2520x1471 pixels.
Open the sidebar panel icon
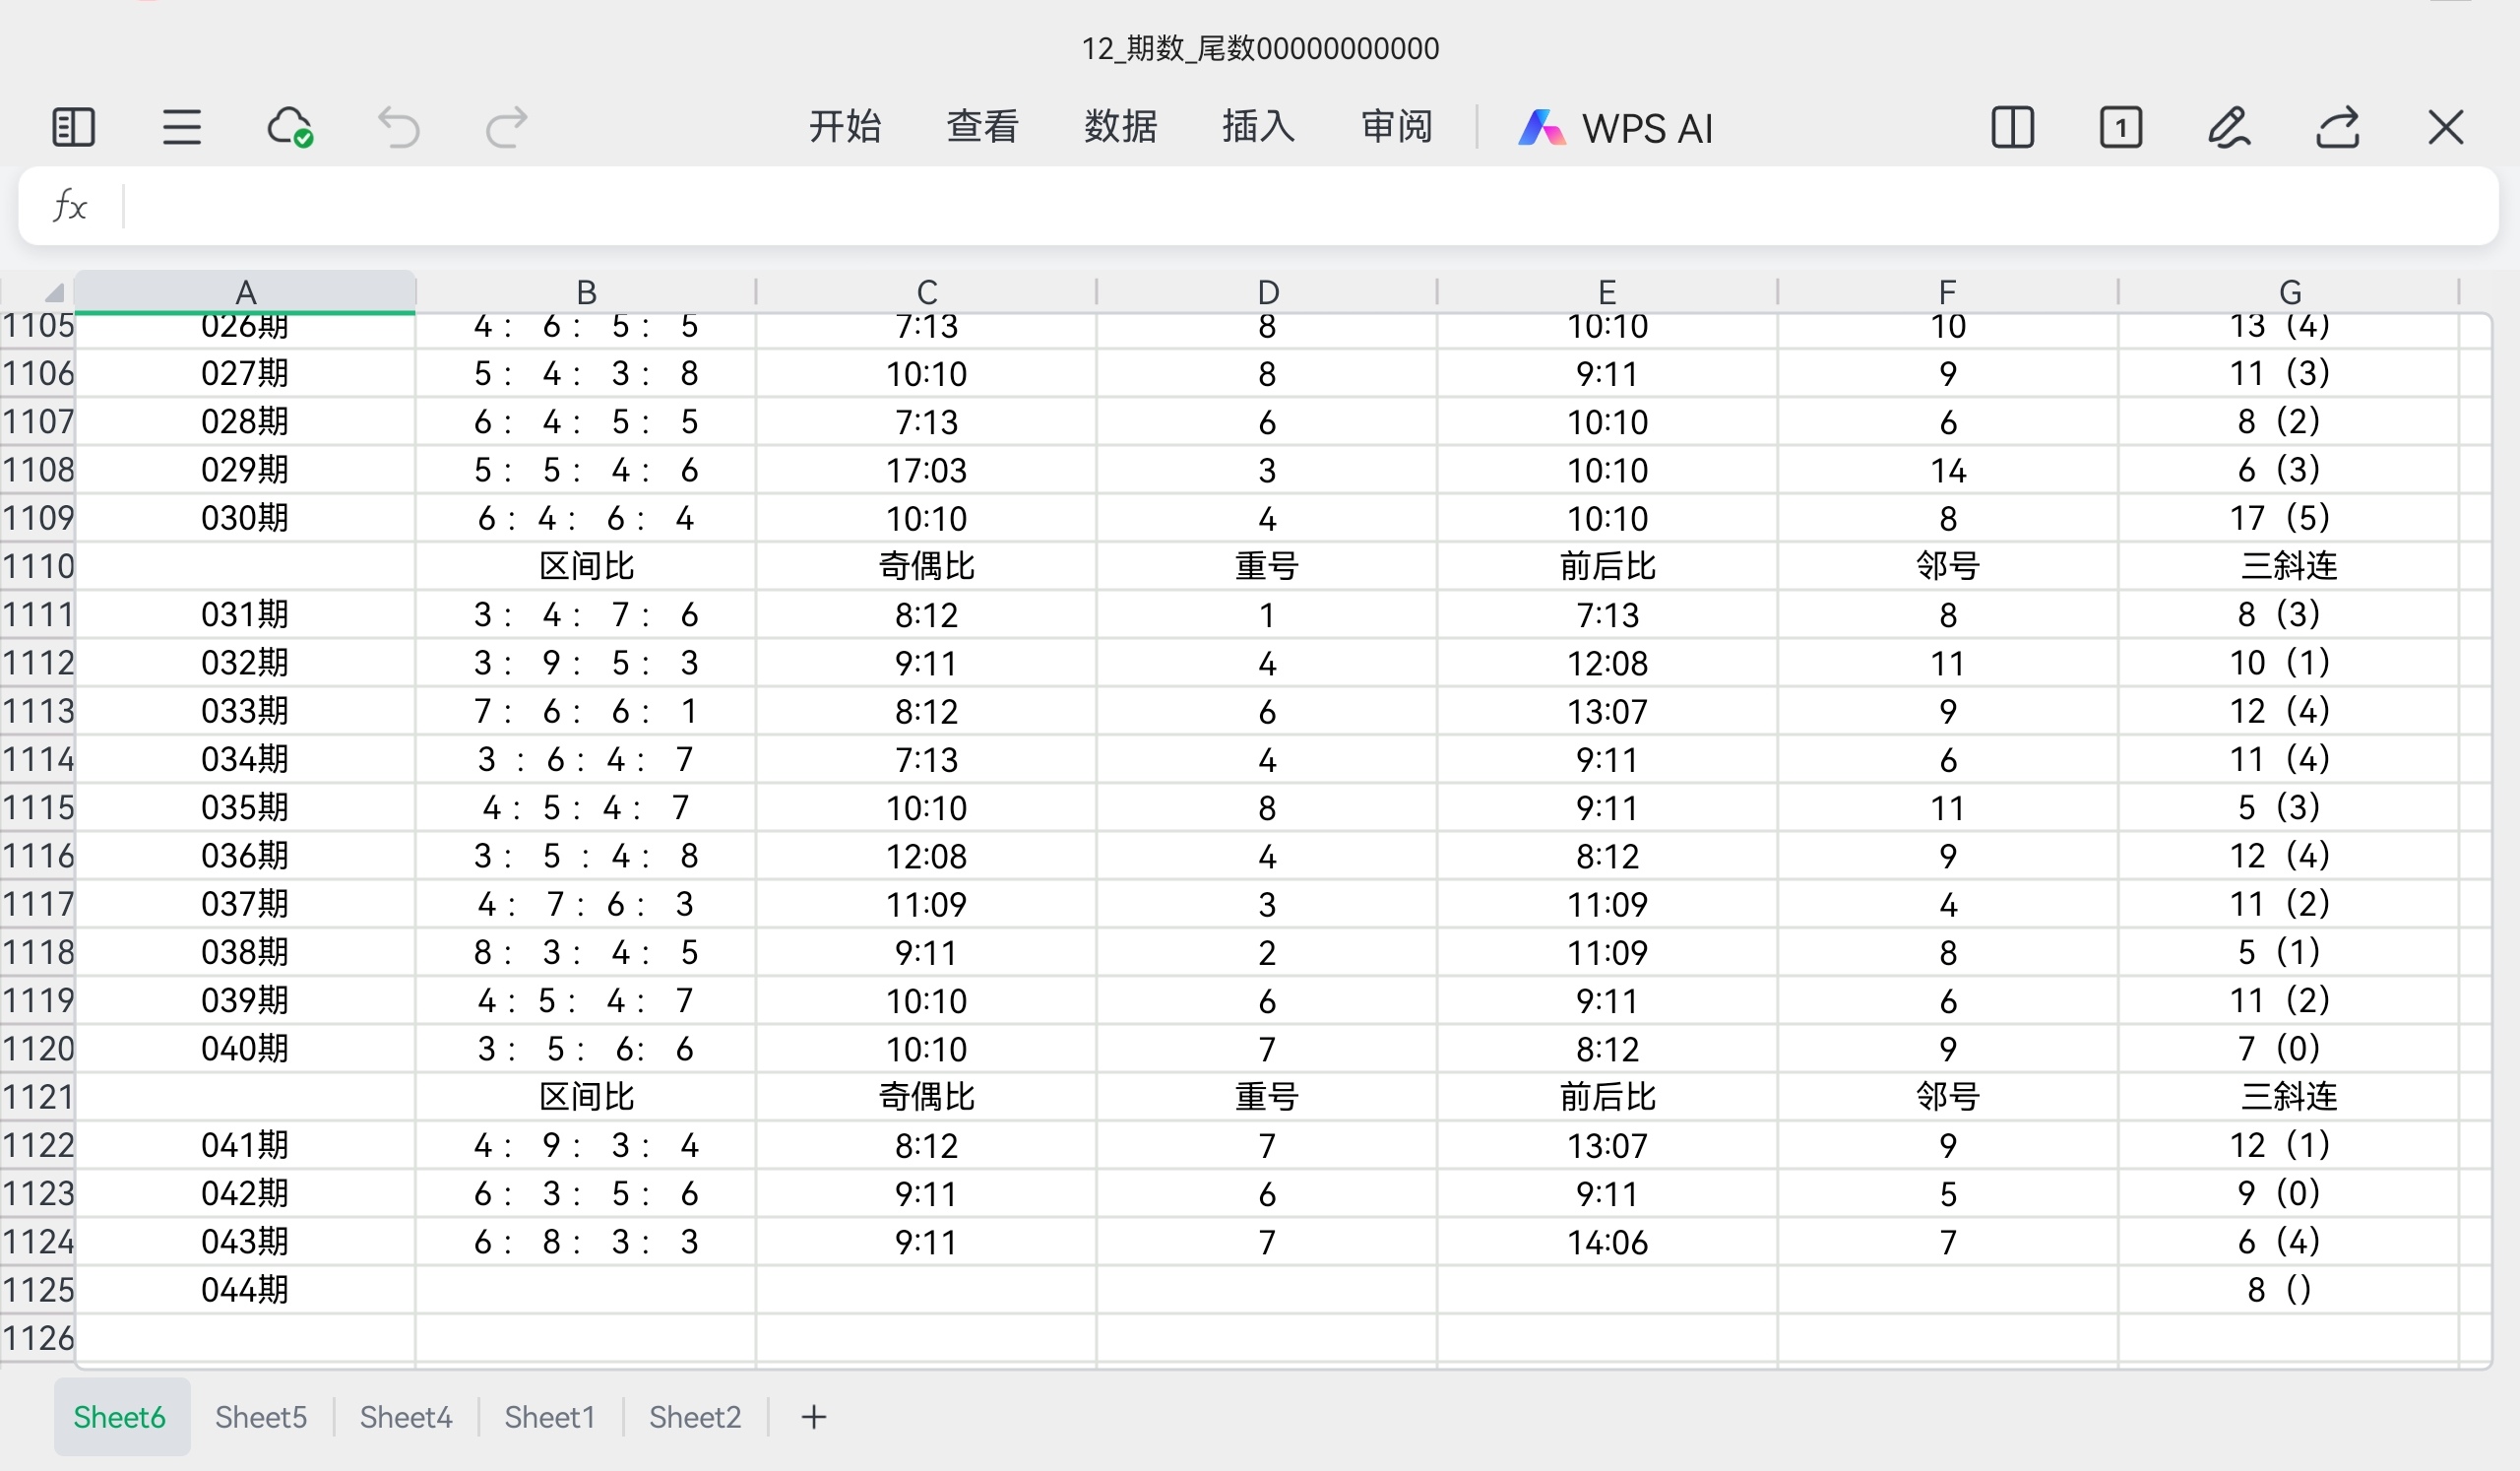tap(73, 128)
